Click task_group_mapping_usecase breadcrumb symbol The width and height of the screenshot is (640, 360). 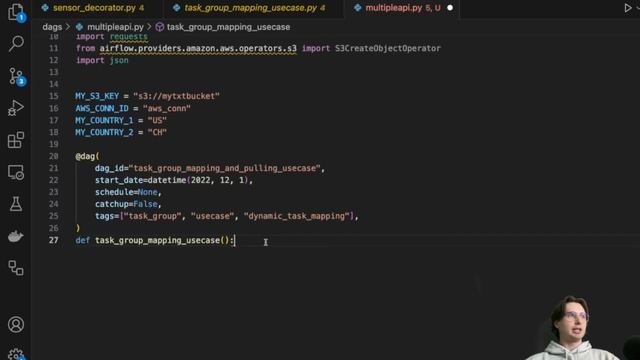click(228, 27)
